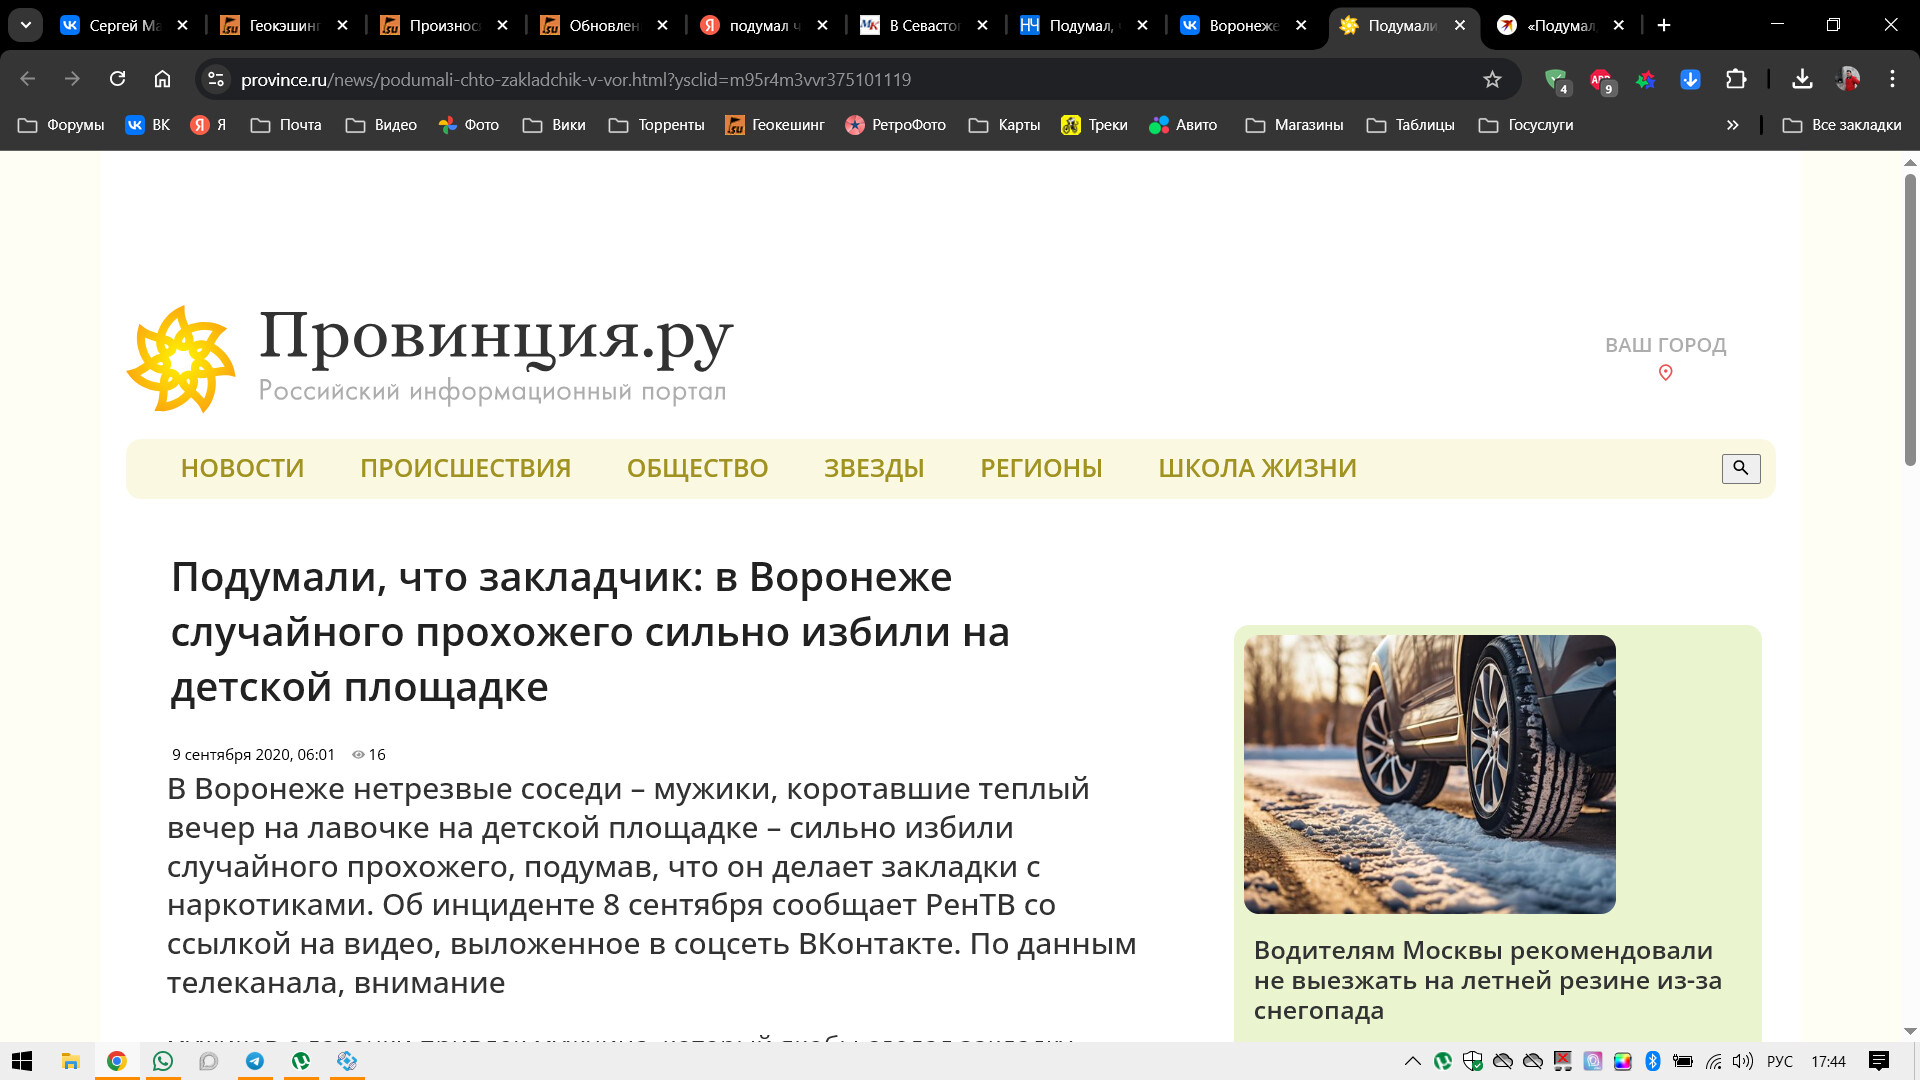Expand the tab search dropdown arrow
This screenshot has width=1920, height=1080.
(x=26, y=25)
